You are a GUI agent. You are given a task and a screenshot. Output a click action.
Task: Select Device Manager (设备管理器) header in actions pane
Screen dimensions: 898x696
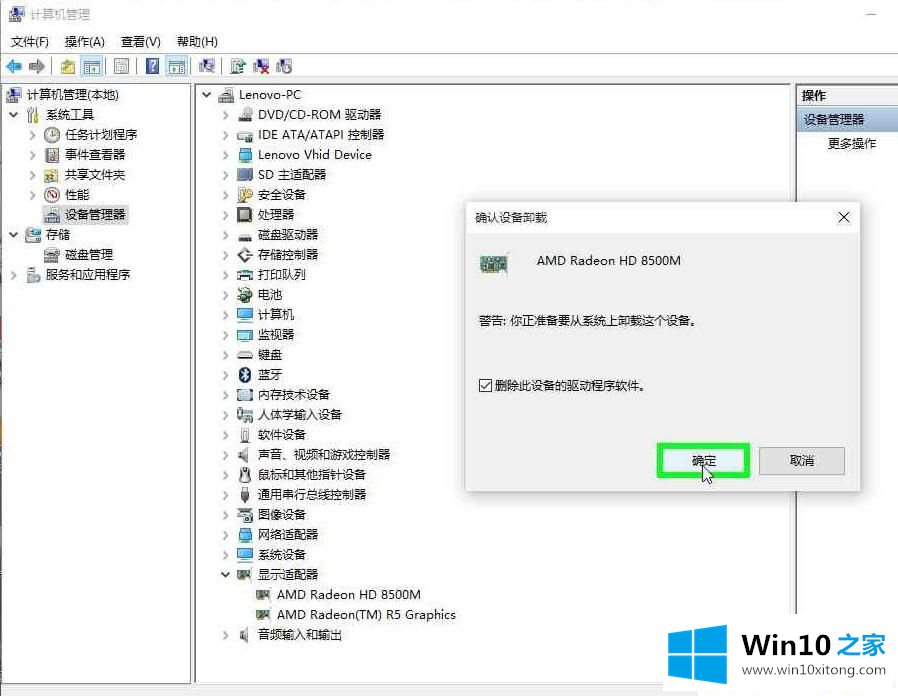[x=848, y=120]
